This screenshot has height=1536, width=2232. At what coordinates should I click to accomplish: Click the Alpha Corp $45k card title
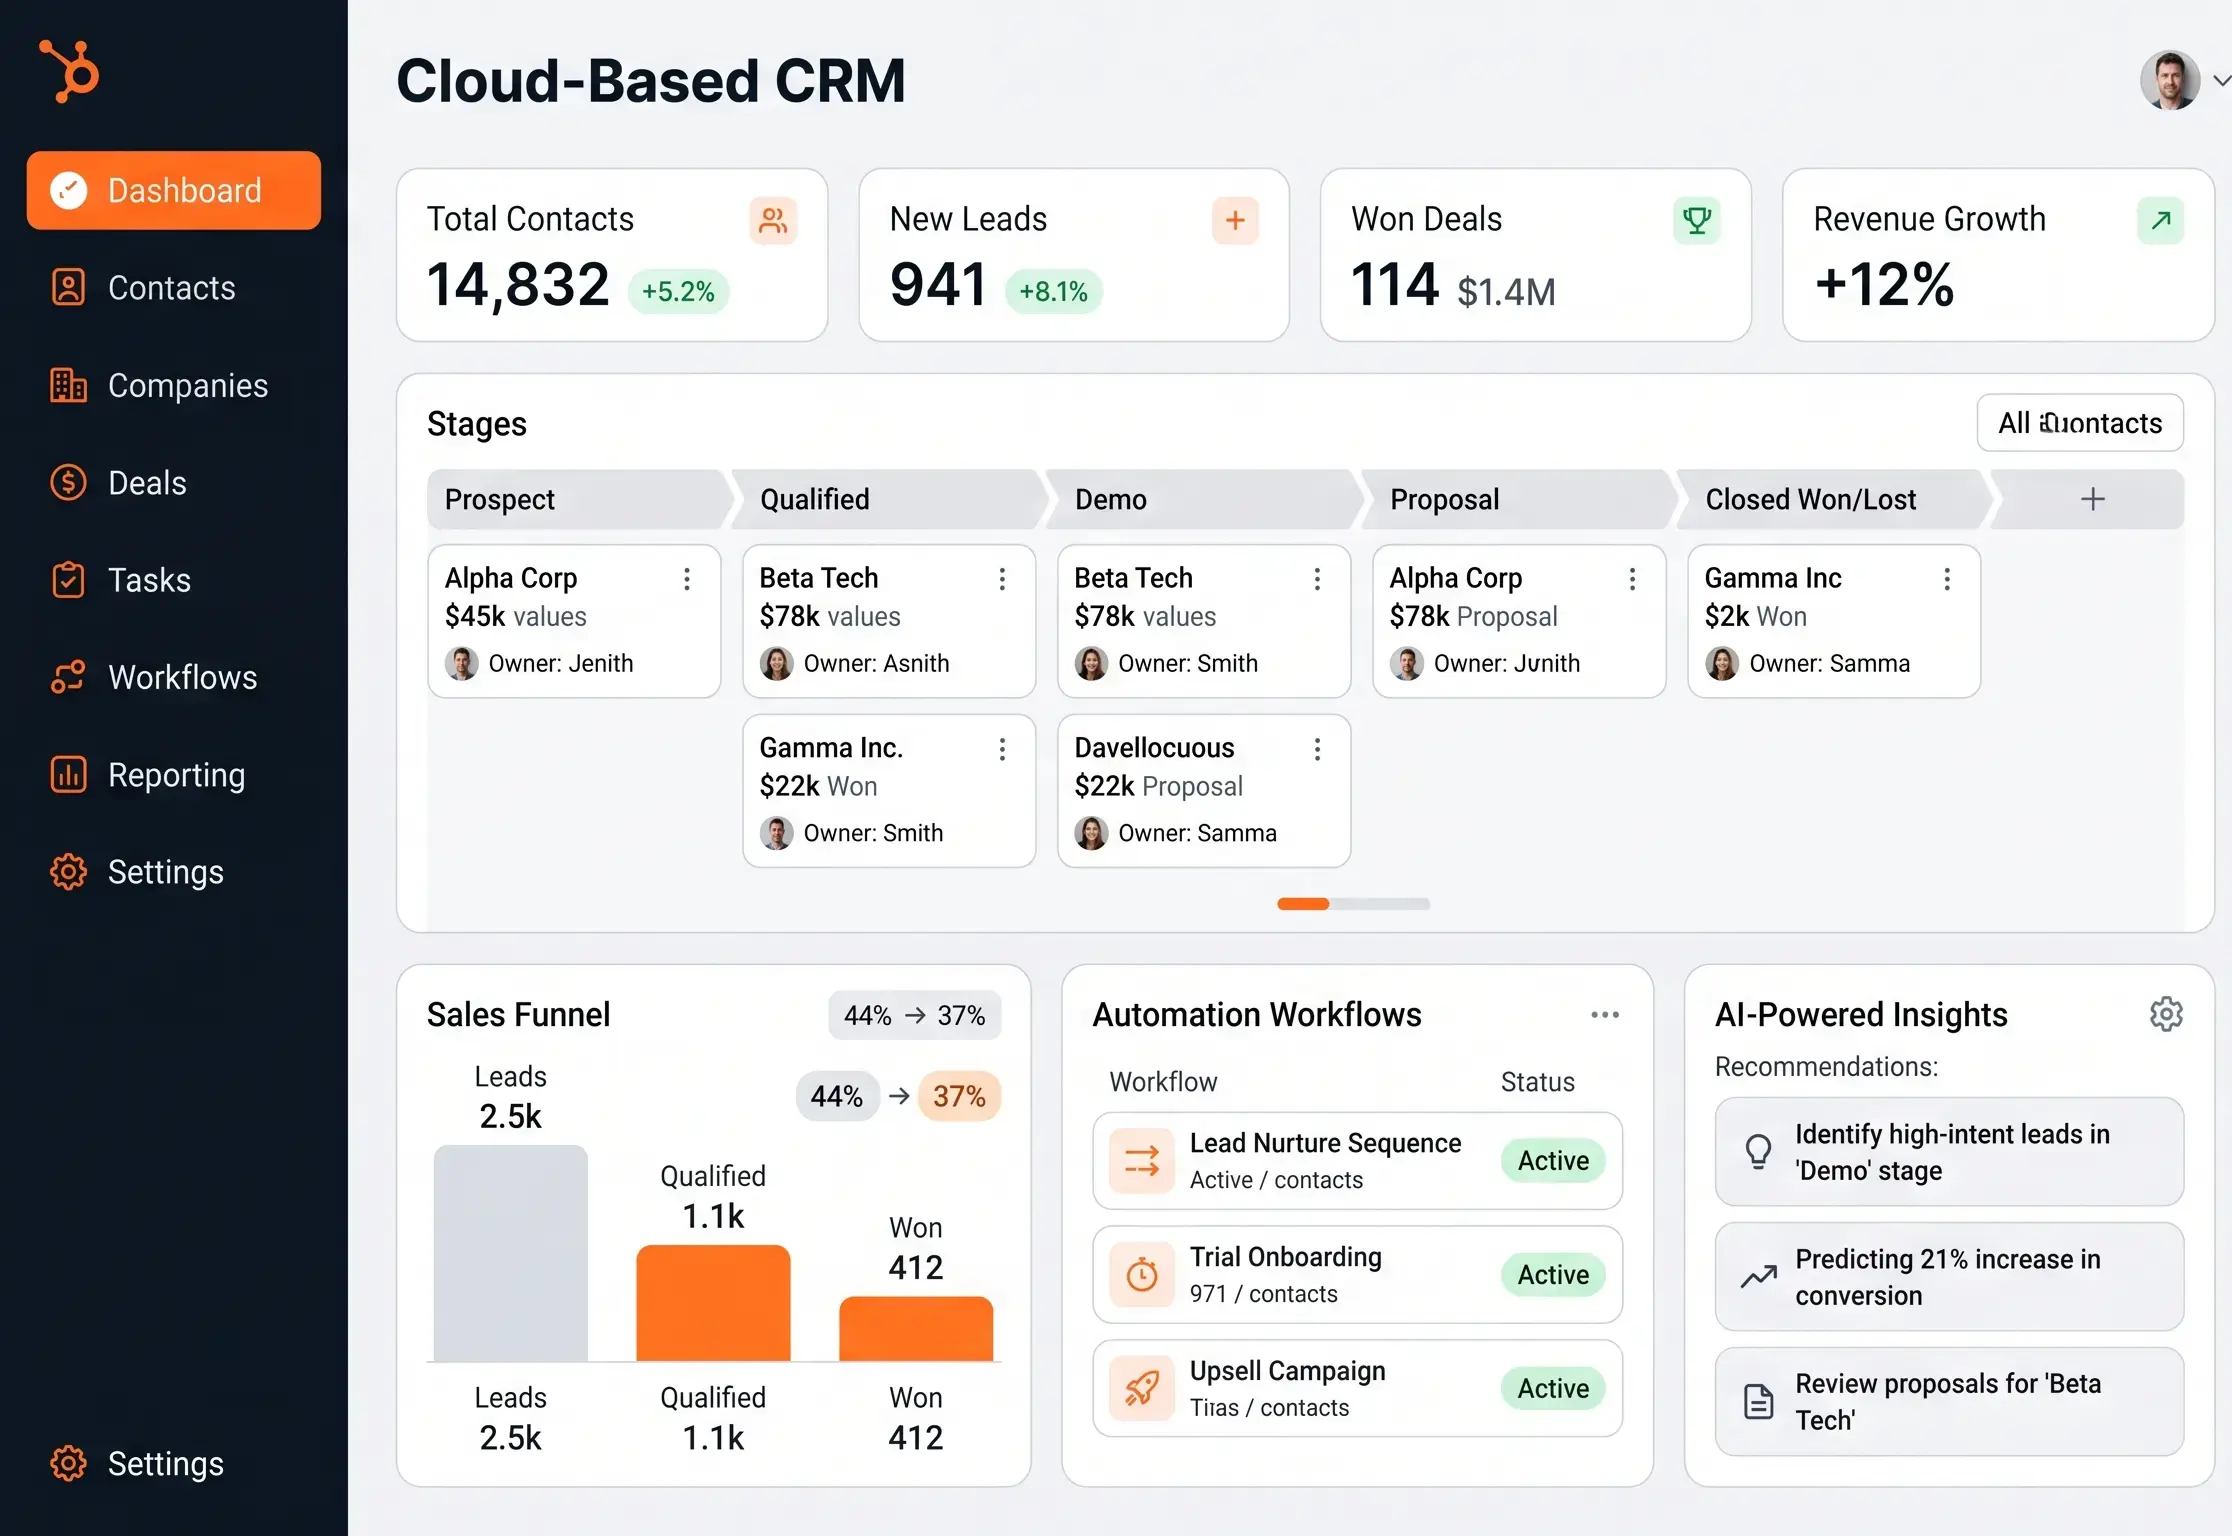[x=511, y=578]
